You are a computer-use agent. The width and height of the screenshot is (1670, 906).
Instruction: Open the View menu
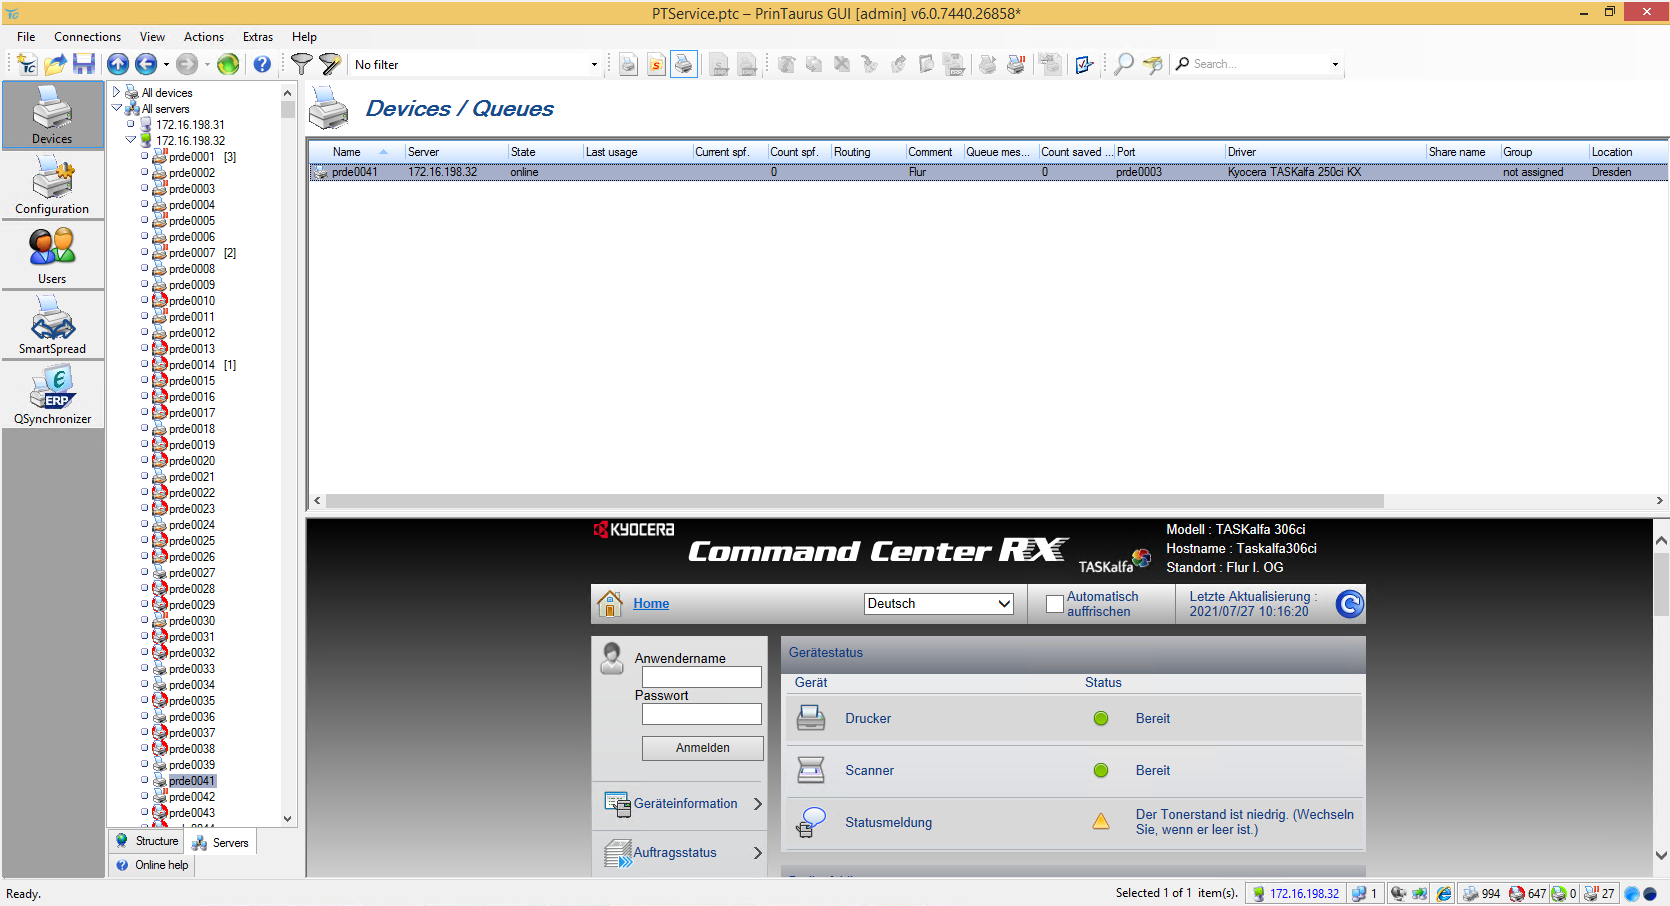pyautogui.click(x=152, y=37)
